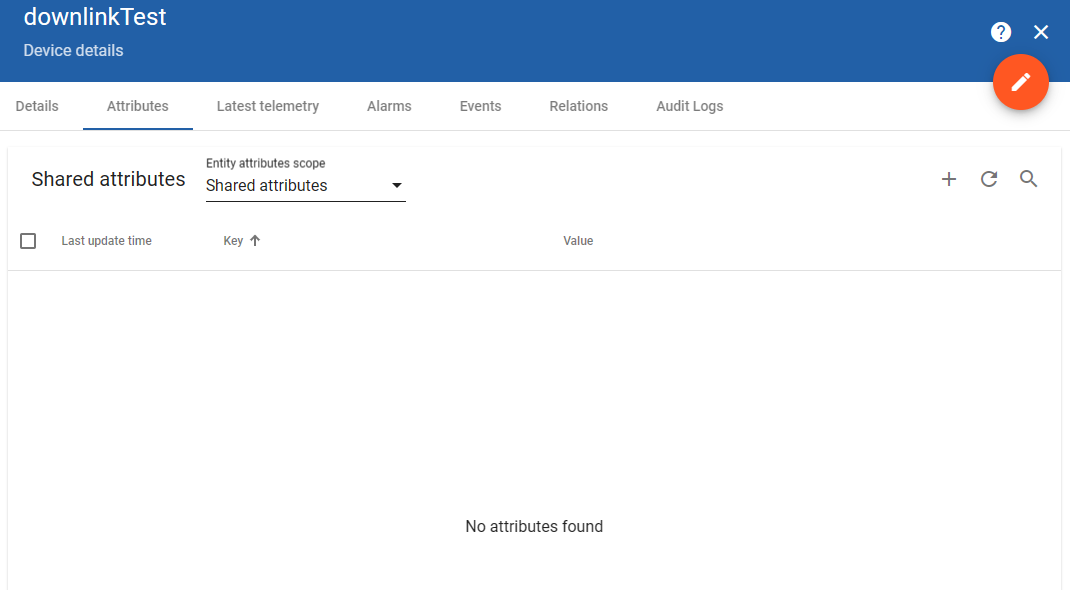
Task: Switch to the Latest telemetry tab
Action: point(267,106)
